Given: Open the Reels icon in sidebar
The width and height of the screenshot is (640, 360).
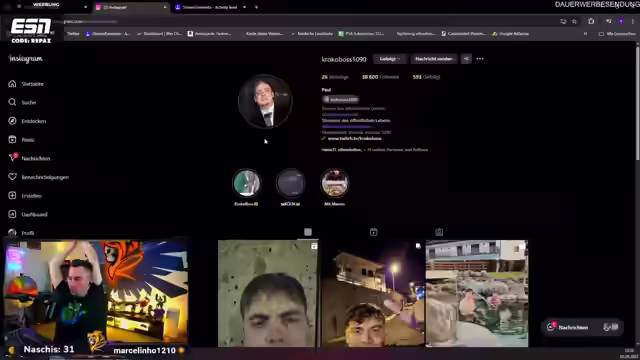Looking at the screenshot, I should (12, 140).
